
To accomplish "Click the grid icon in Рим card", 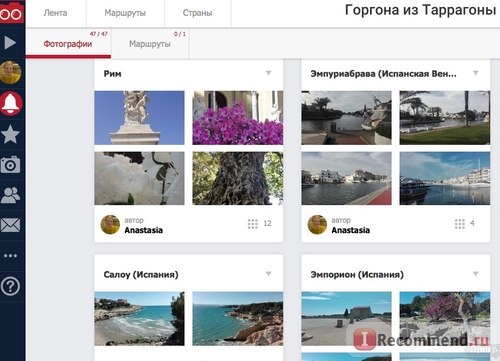I will (x=253, y=224).
